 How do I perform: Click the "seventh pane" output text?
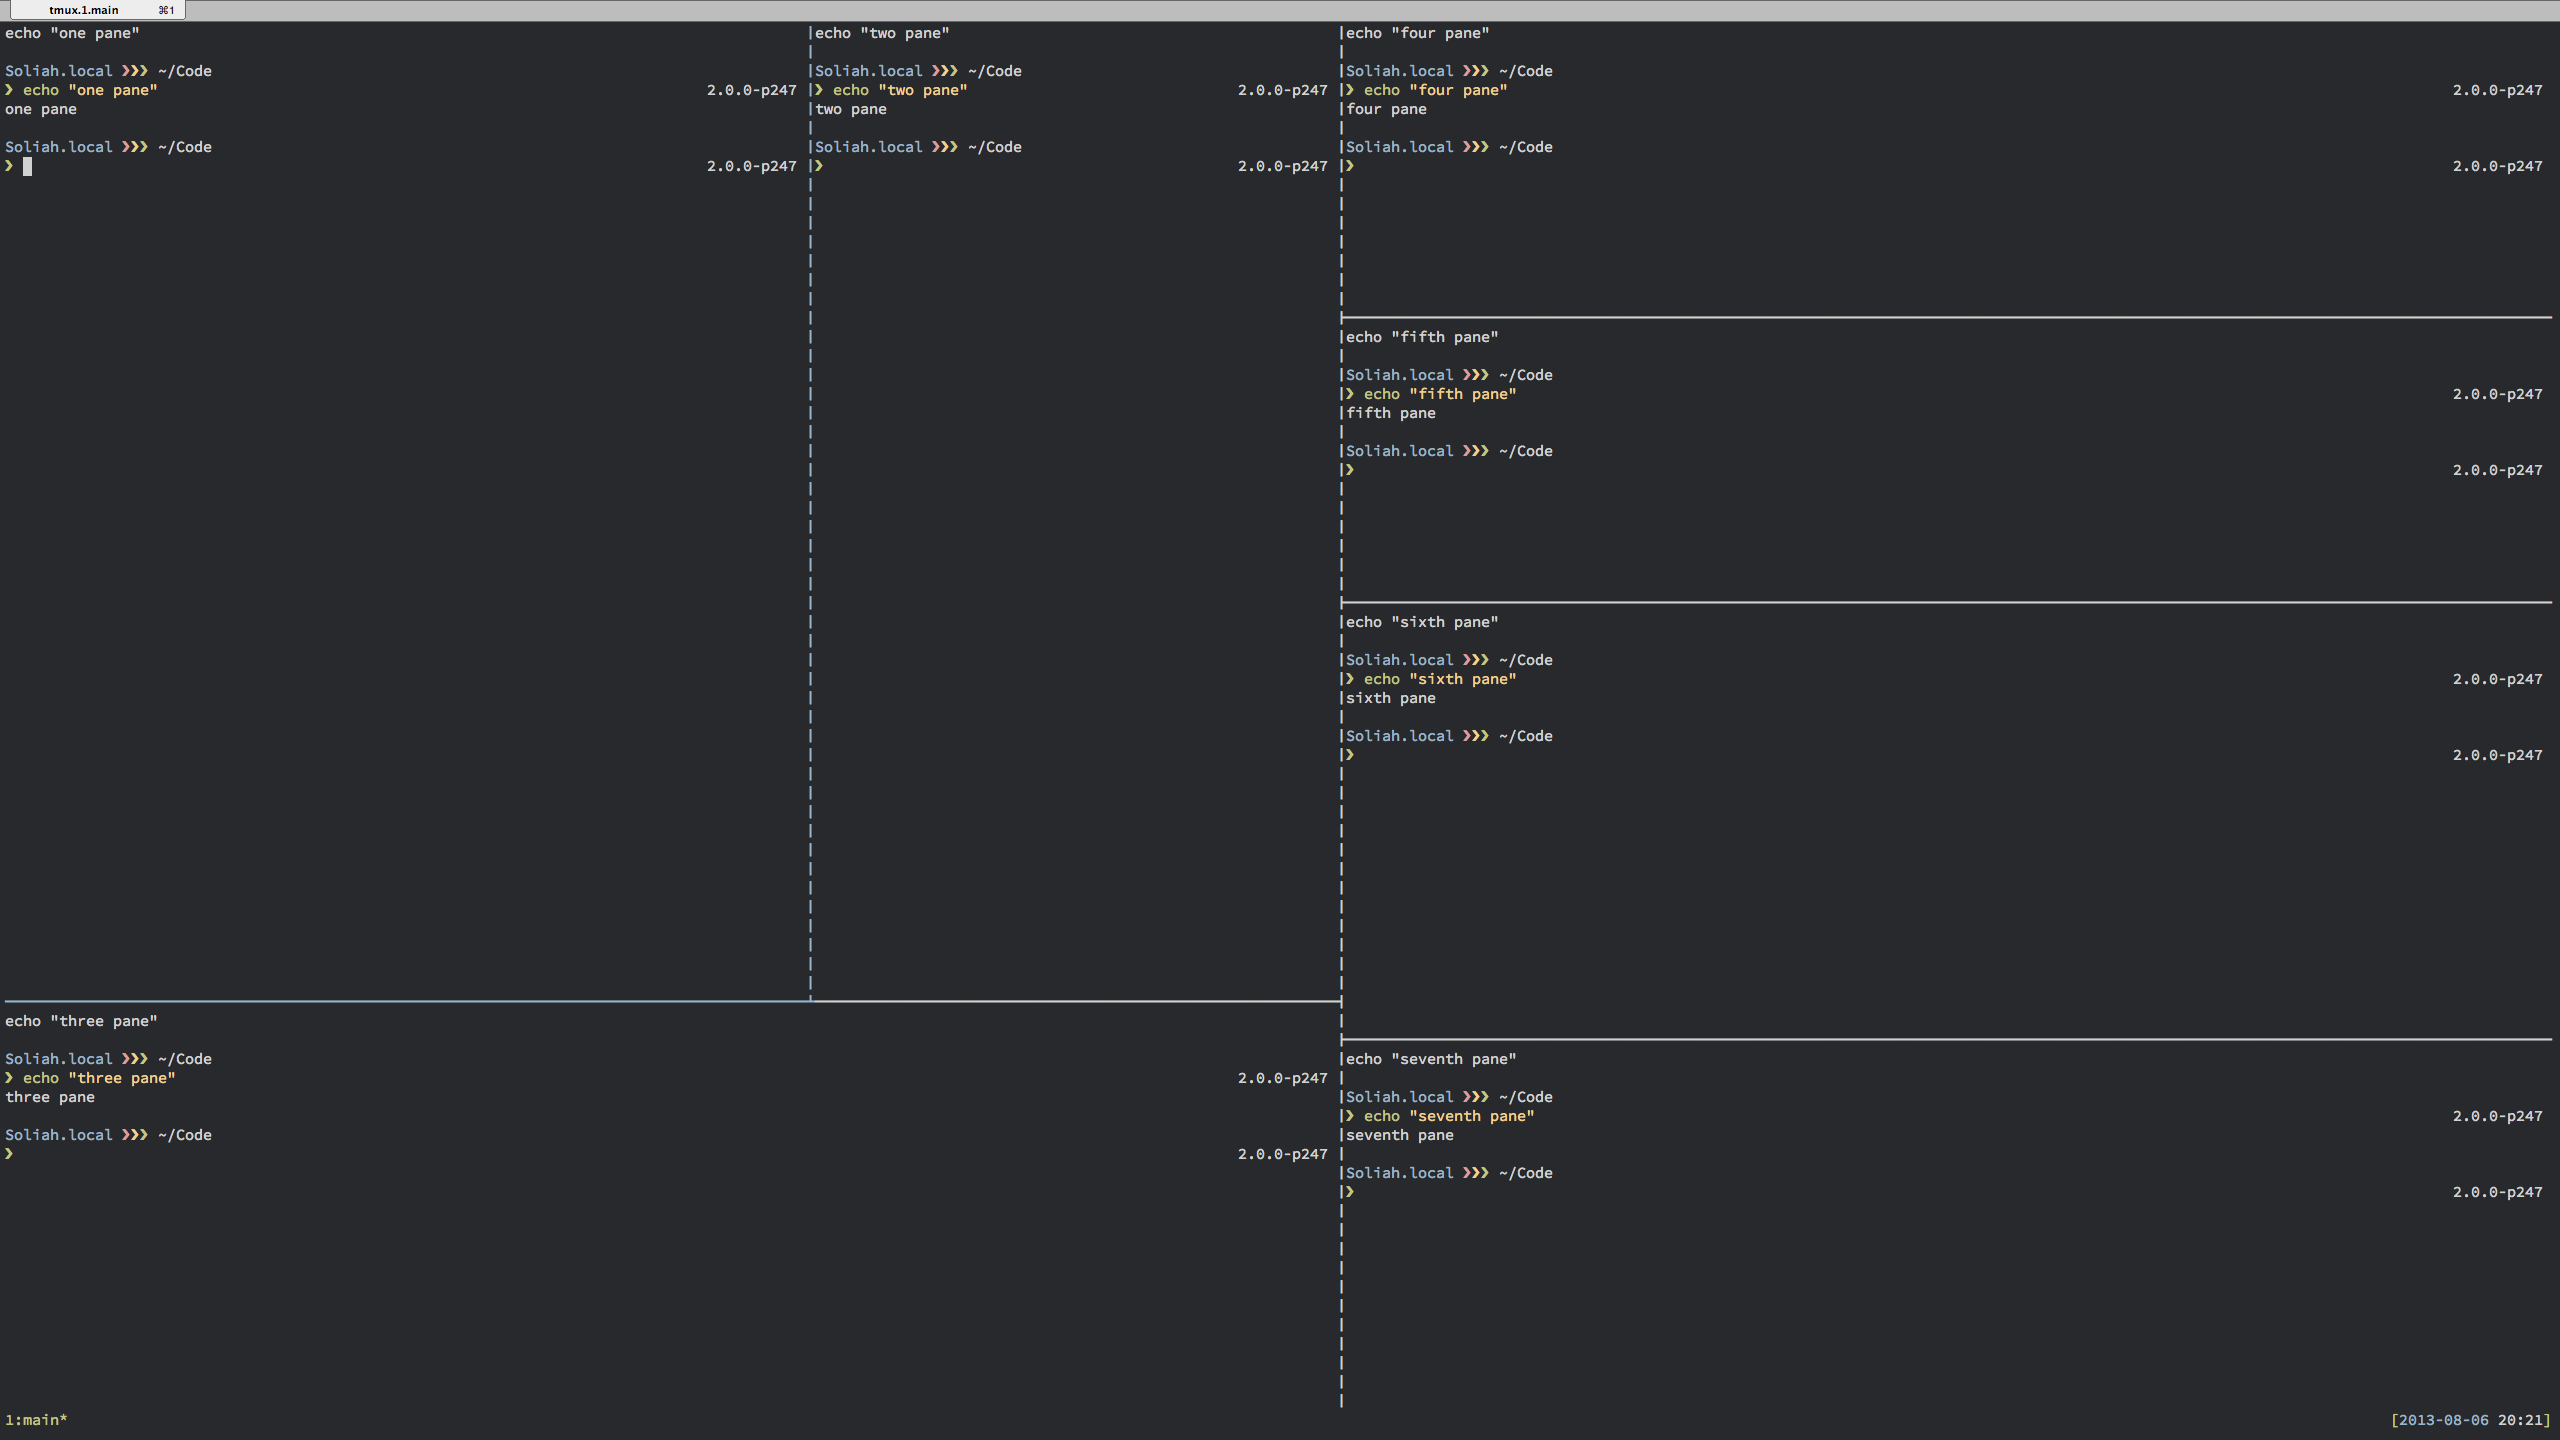[1399, 1135]
